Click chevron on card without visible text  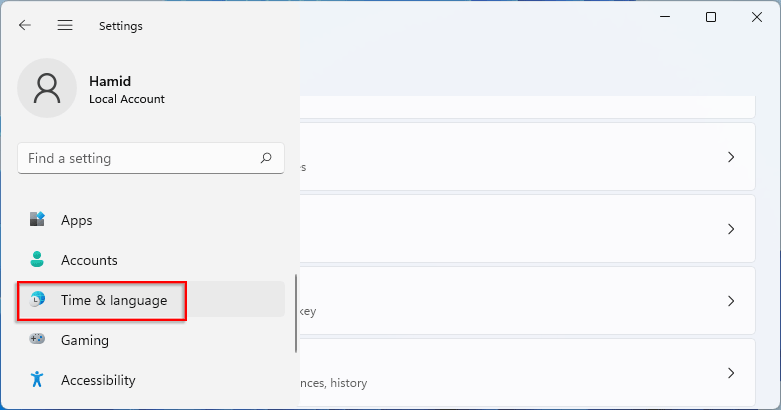coord(731,229)
